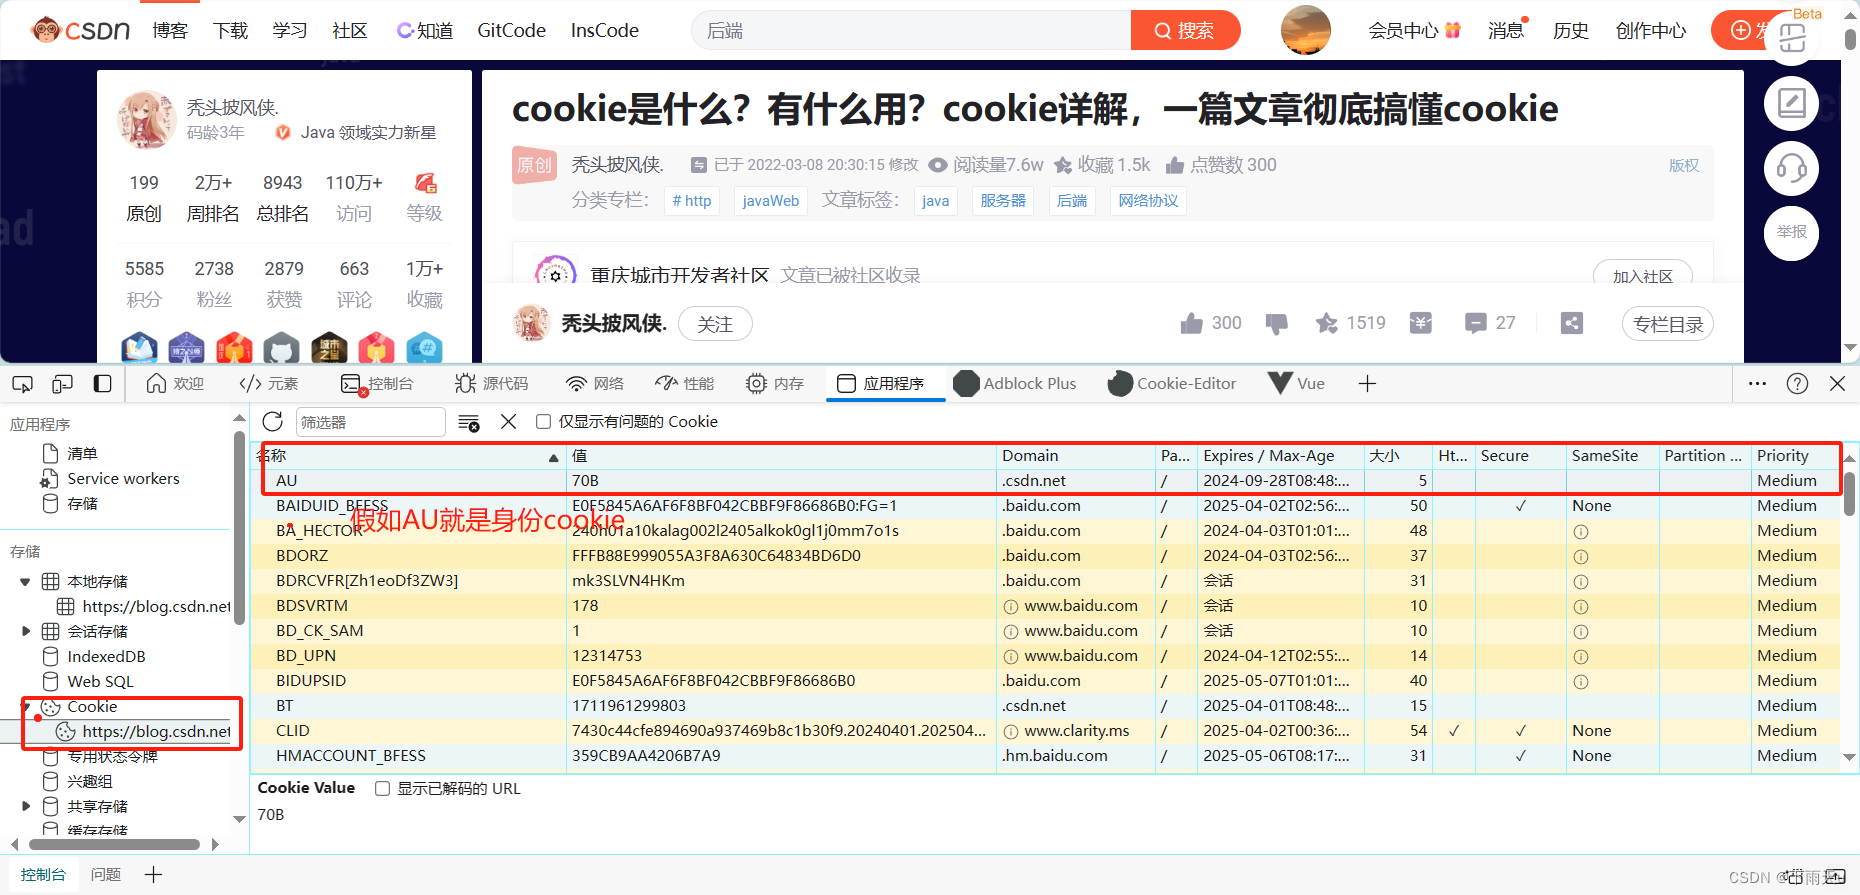Enable 仅显示有问题的 Cookie checkbox
Screen dimensions: 1860x895
(x=543, y=422)
